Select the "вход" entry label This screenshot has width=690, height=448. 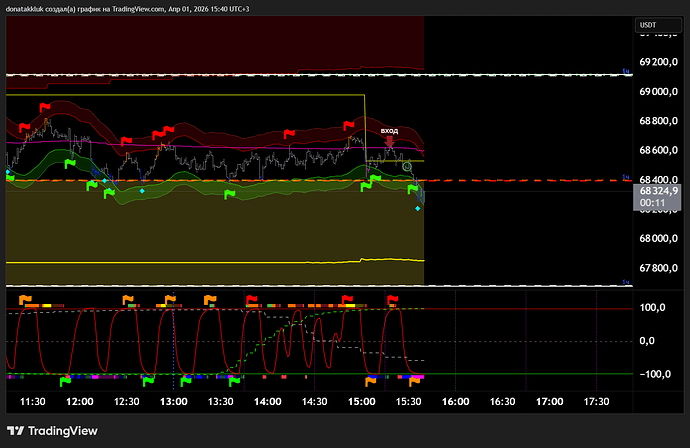click(x=389, y=131)
